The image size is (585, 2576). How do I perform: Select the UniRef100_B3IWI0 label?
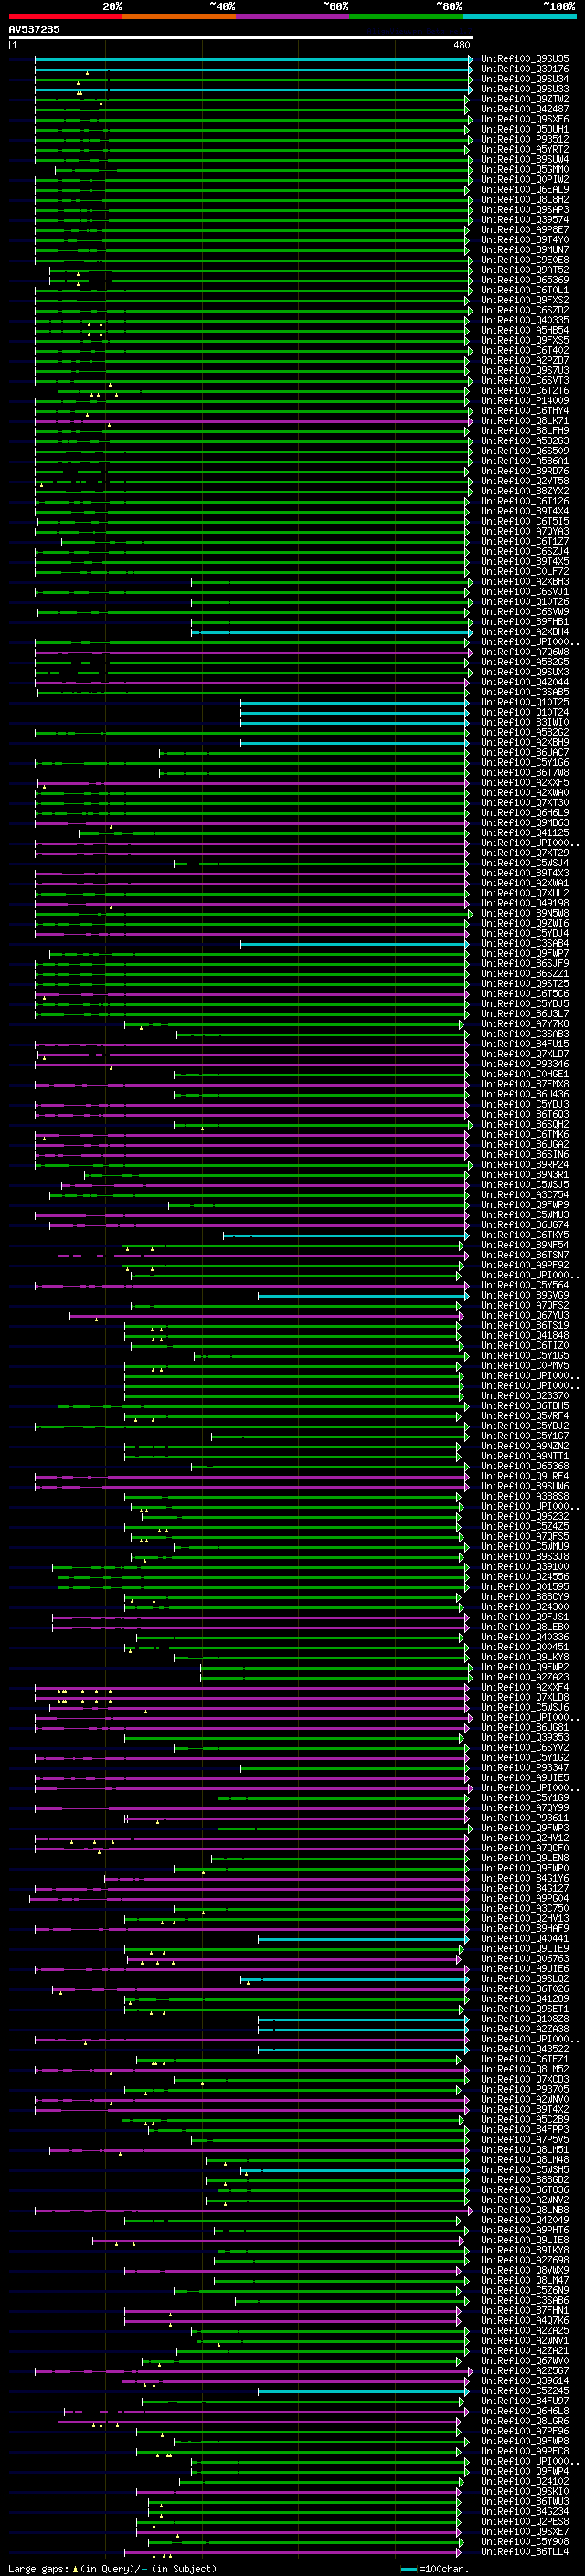coord(525,722)
